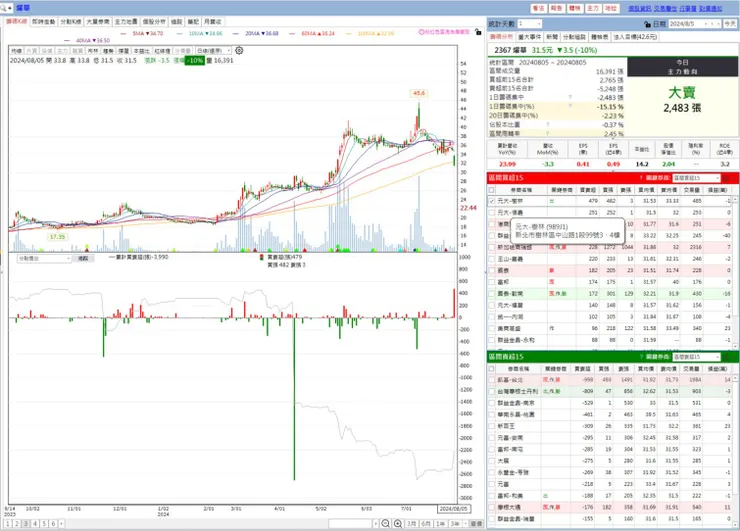Set chart range to 1年

point(440,523)
